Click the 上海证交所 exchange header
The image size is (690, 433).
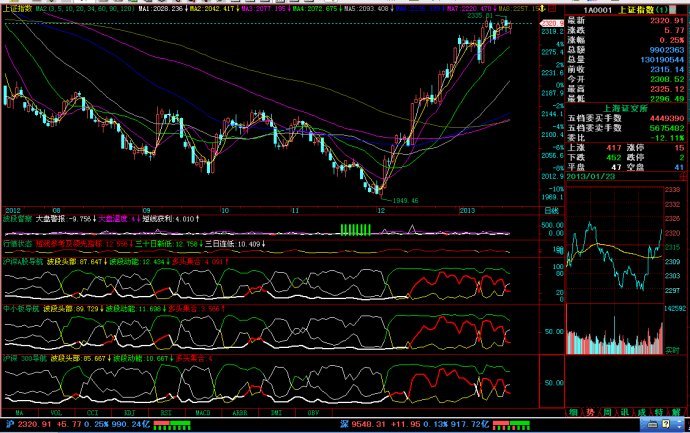coord(624,106)
